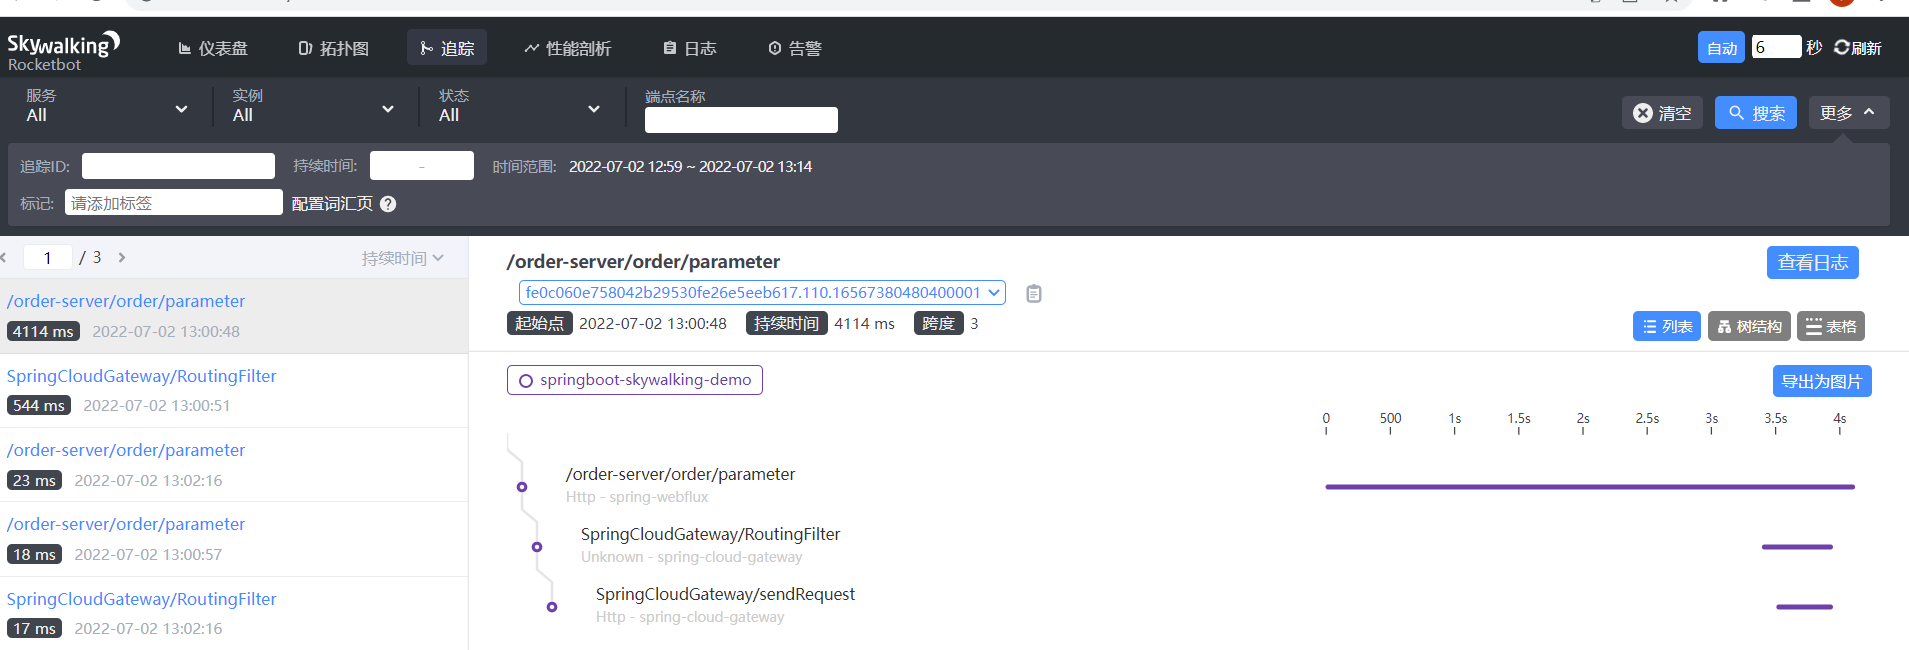
Task: Open the 告警 alarm tab
Action: [x=795, y=48]
